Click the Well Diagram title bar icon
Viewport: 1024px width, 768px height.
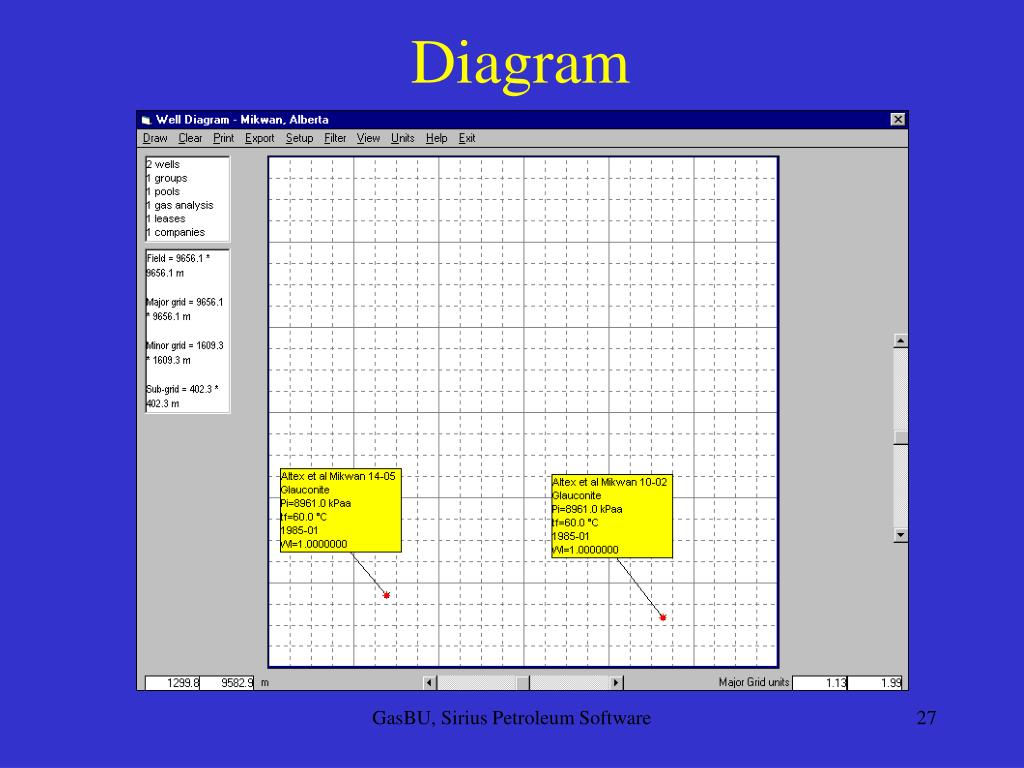[146, 120]
